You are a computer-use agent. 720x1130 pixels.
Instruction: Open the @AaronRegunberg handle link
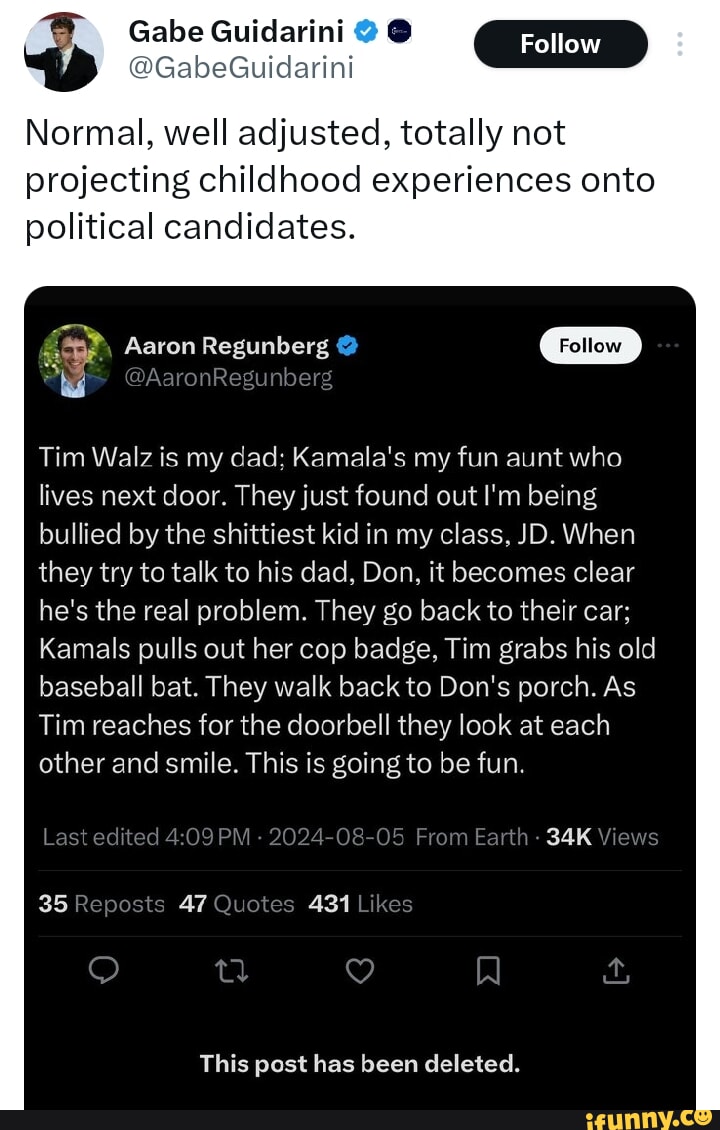point(227,377)
